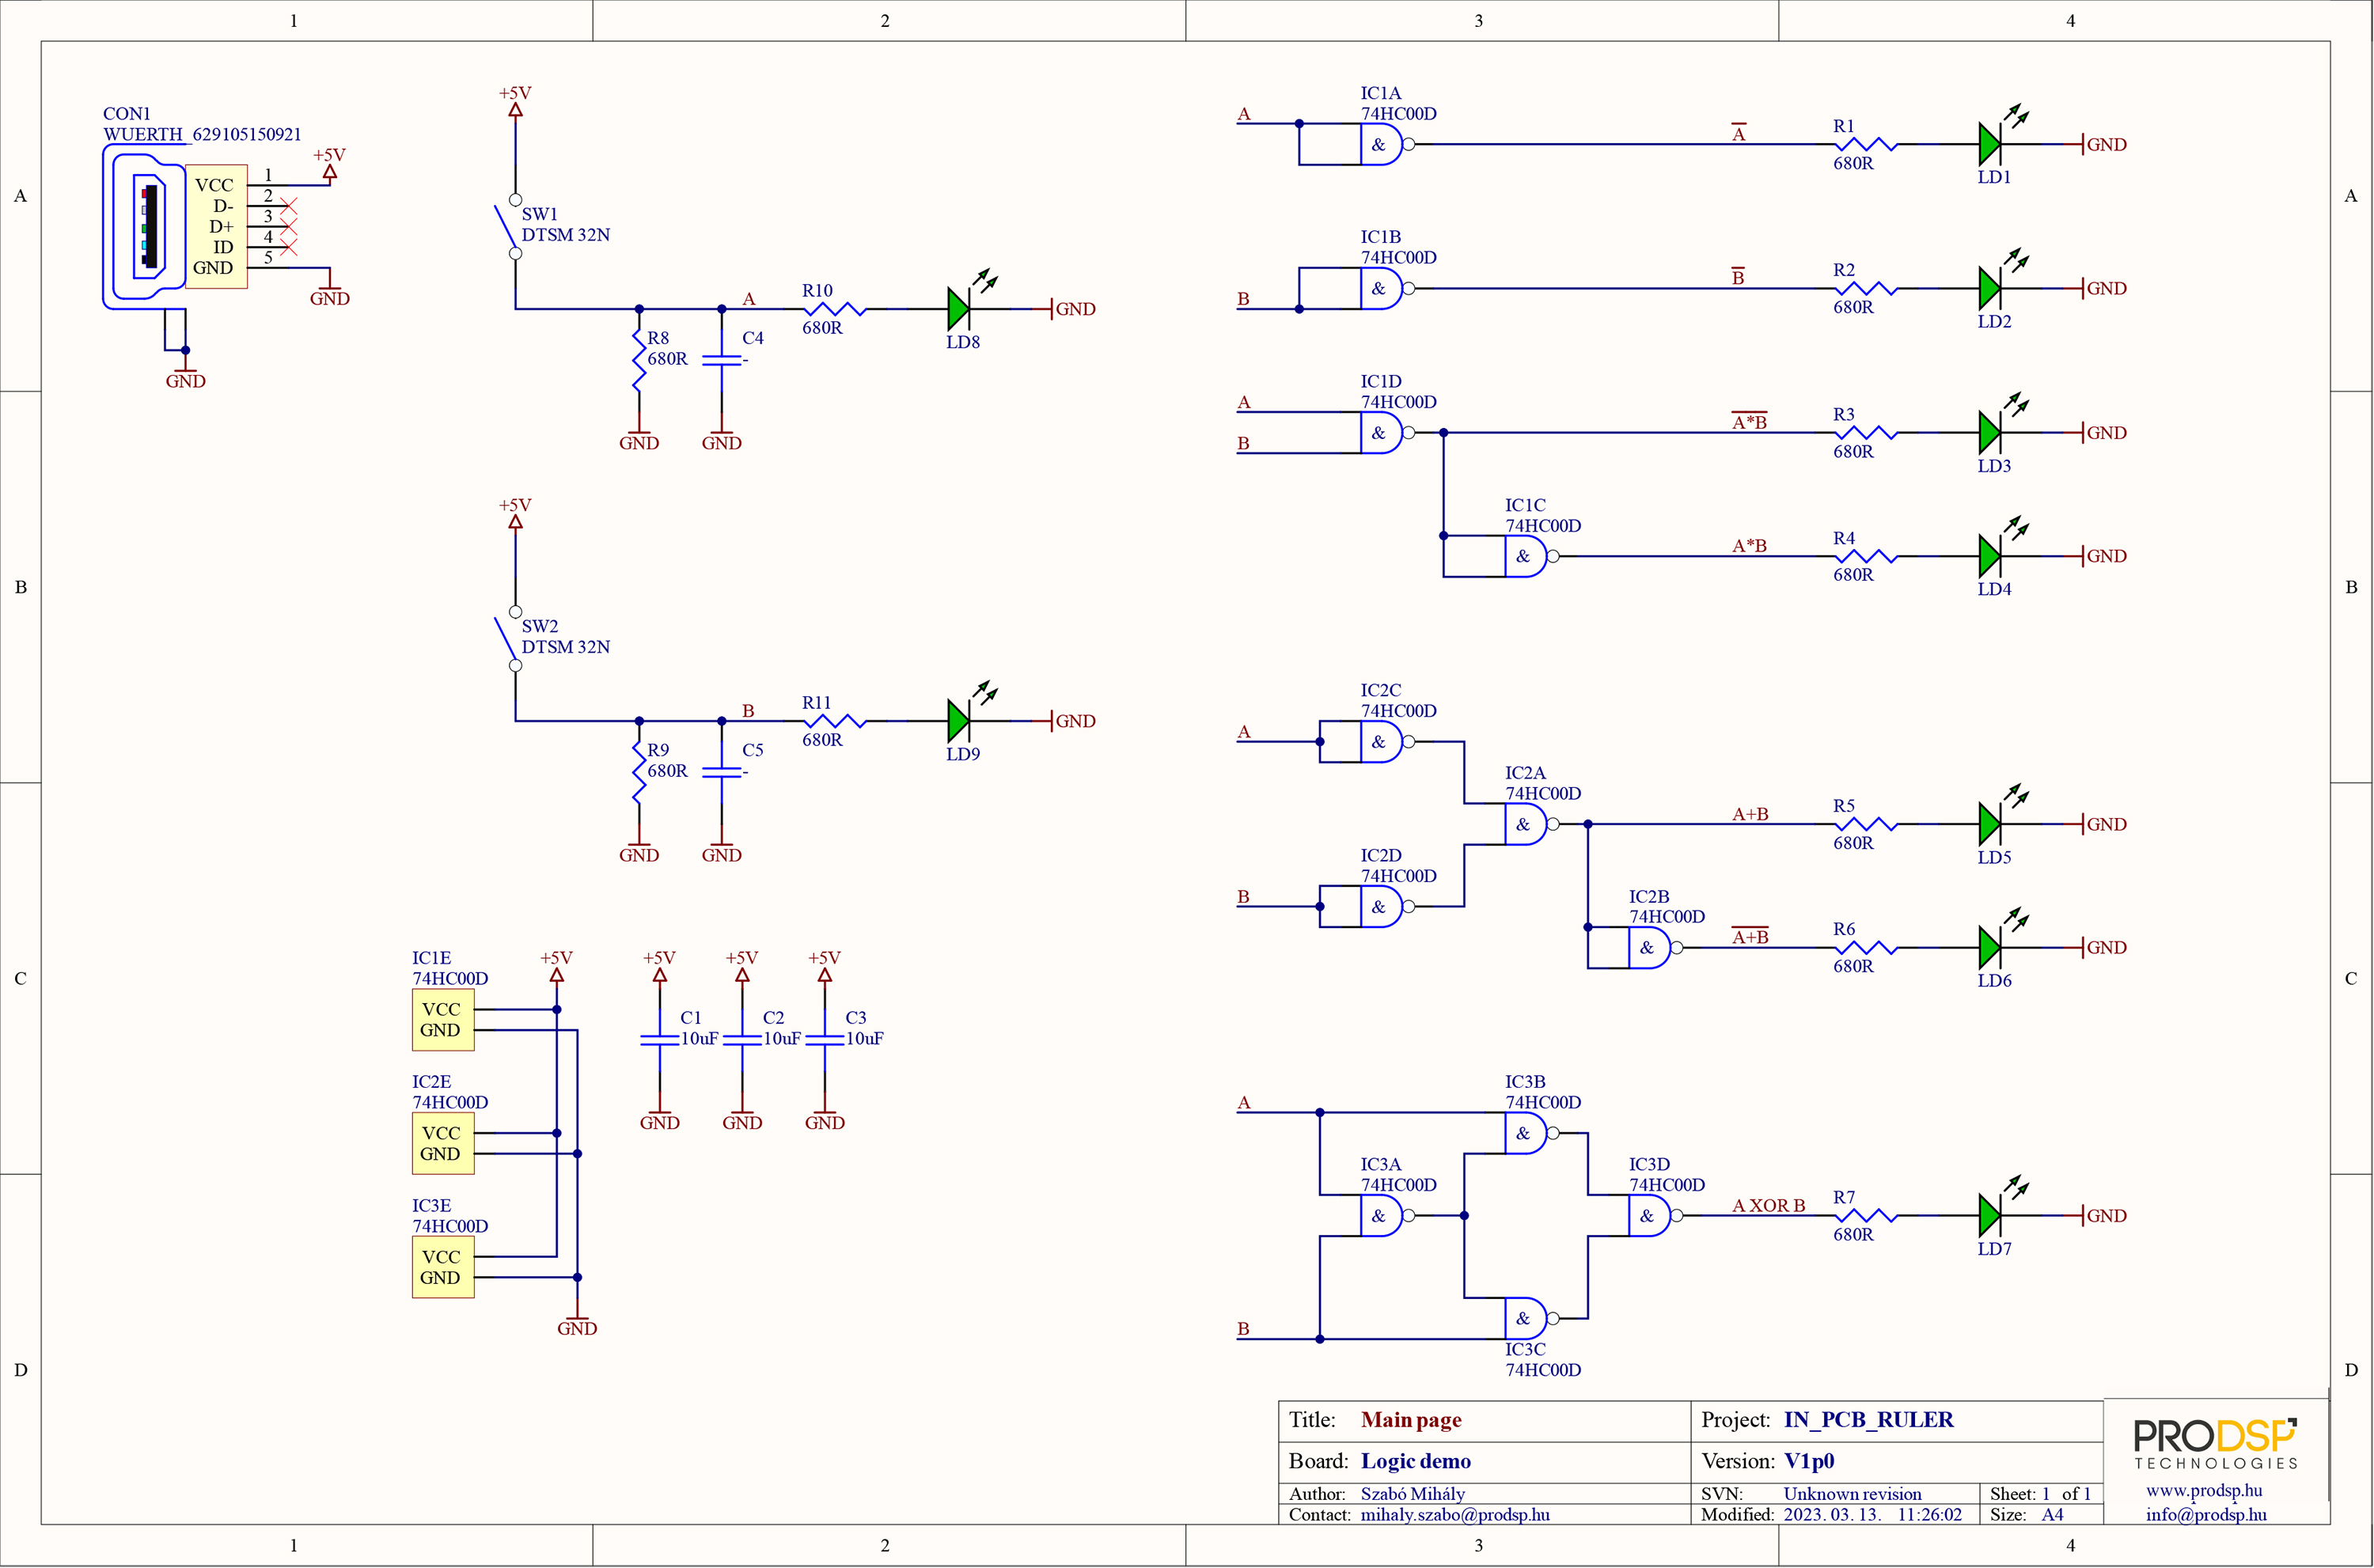Click the R5 net label 'A+B'

[1750, 814]
